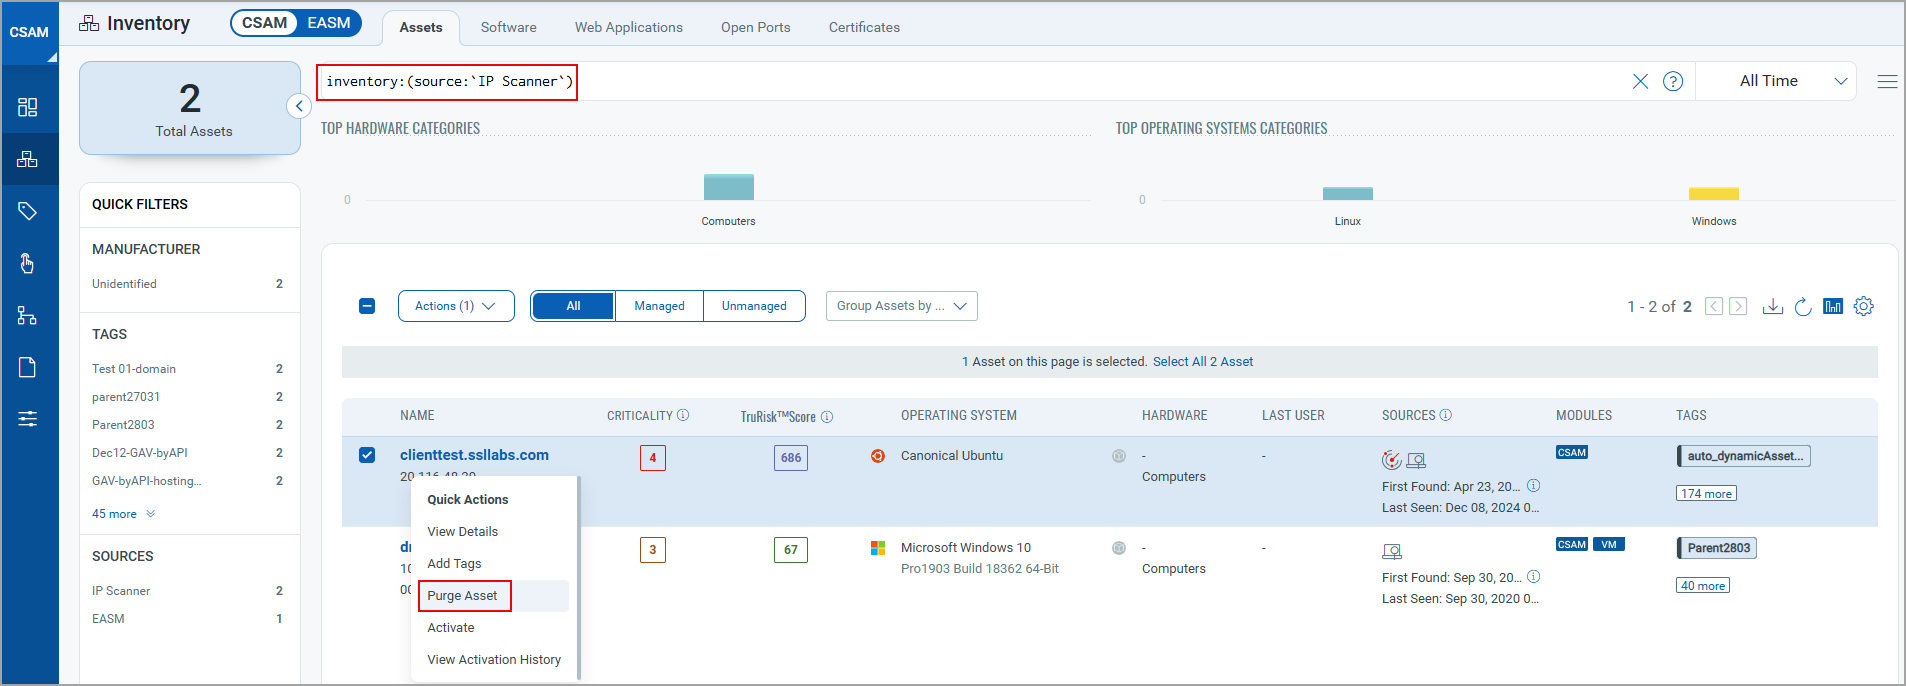This screenshot has width=1906, height=686.
Task: Download the asset list
Action: [1773, 306]
